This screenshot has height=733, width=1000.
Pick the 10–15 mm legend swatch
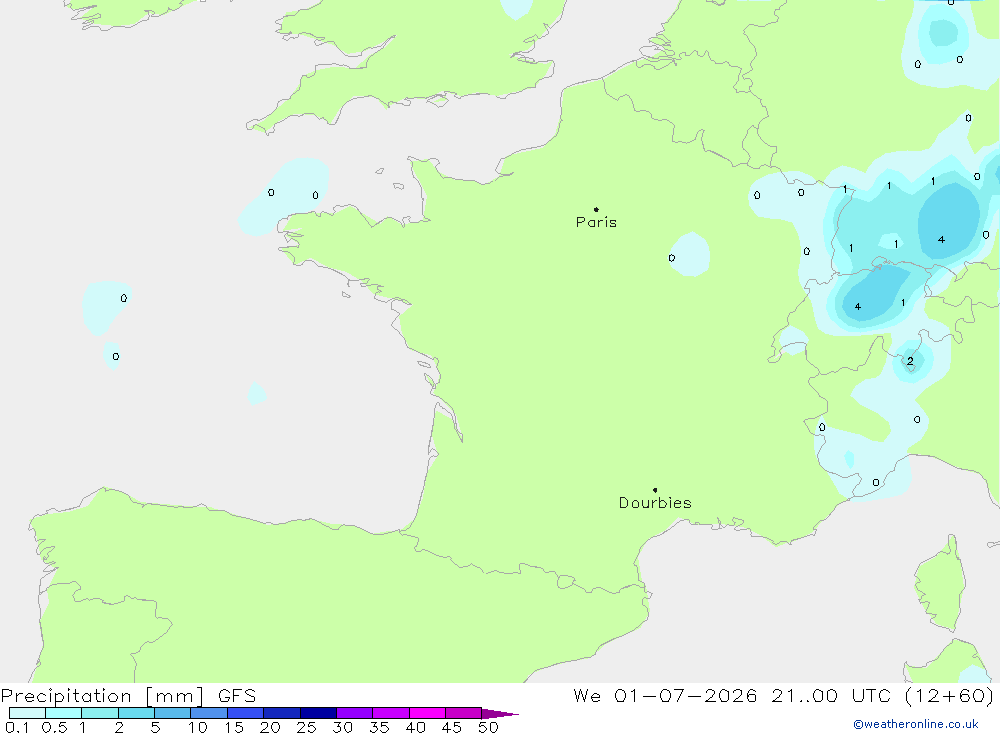[209, 713]
